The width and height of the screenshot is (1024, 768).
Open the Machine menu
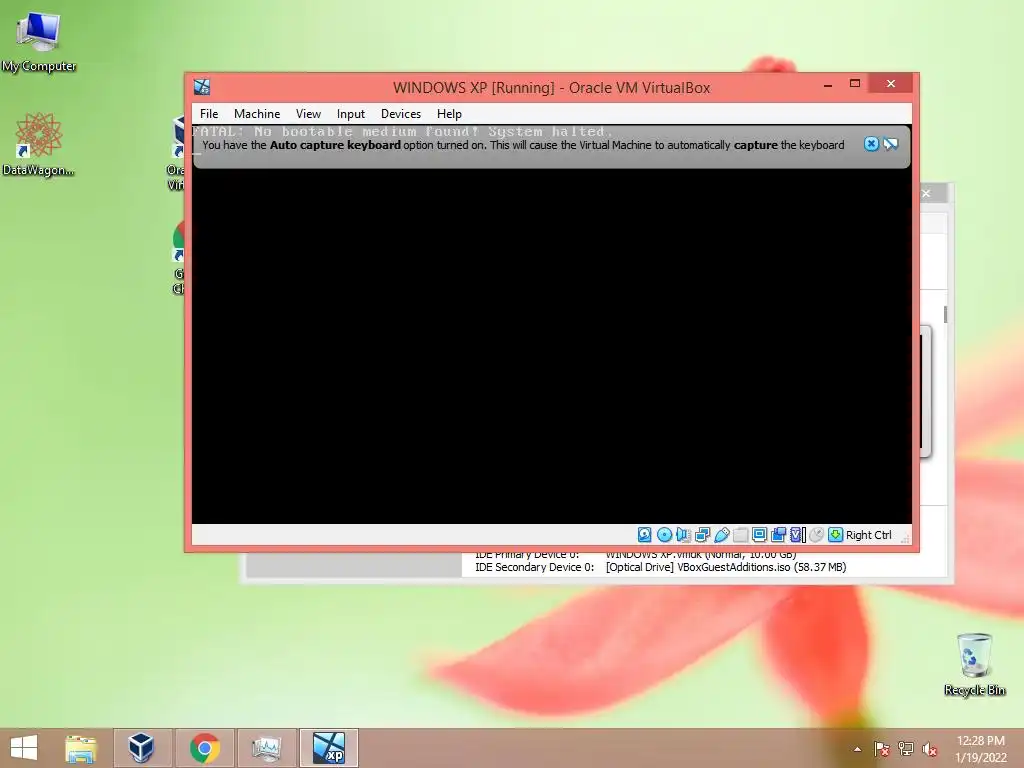pos(257,114)
